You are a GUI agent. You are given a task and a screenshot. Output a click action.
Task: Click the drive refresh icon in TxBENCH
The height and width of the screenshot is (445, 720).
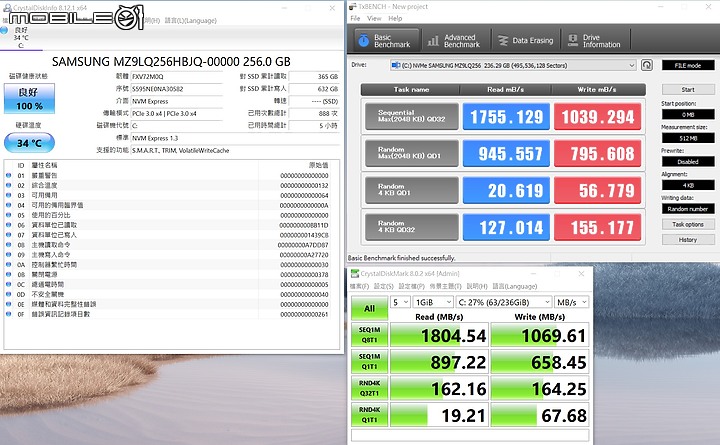pyautogui.click(x=647, y=65)
